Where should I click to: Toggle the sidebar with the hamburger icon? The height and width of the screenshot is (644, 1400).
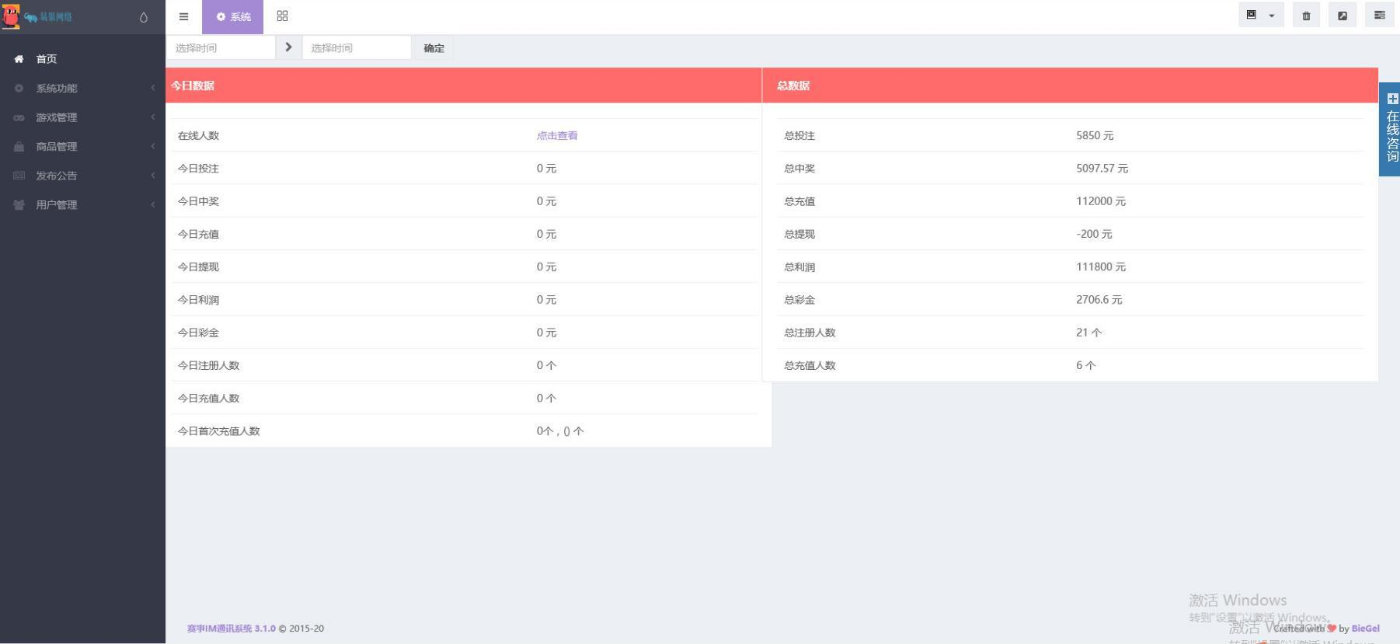tap(183, 16)
